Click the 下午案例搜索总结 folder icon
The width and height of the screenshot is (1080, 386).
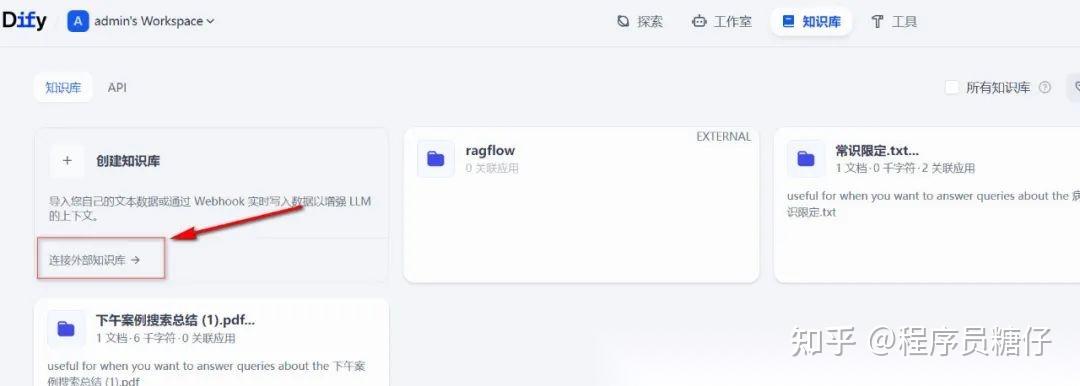tap(66, 329)
